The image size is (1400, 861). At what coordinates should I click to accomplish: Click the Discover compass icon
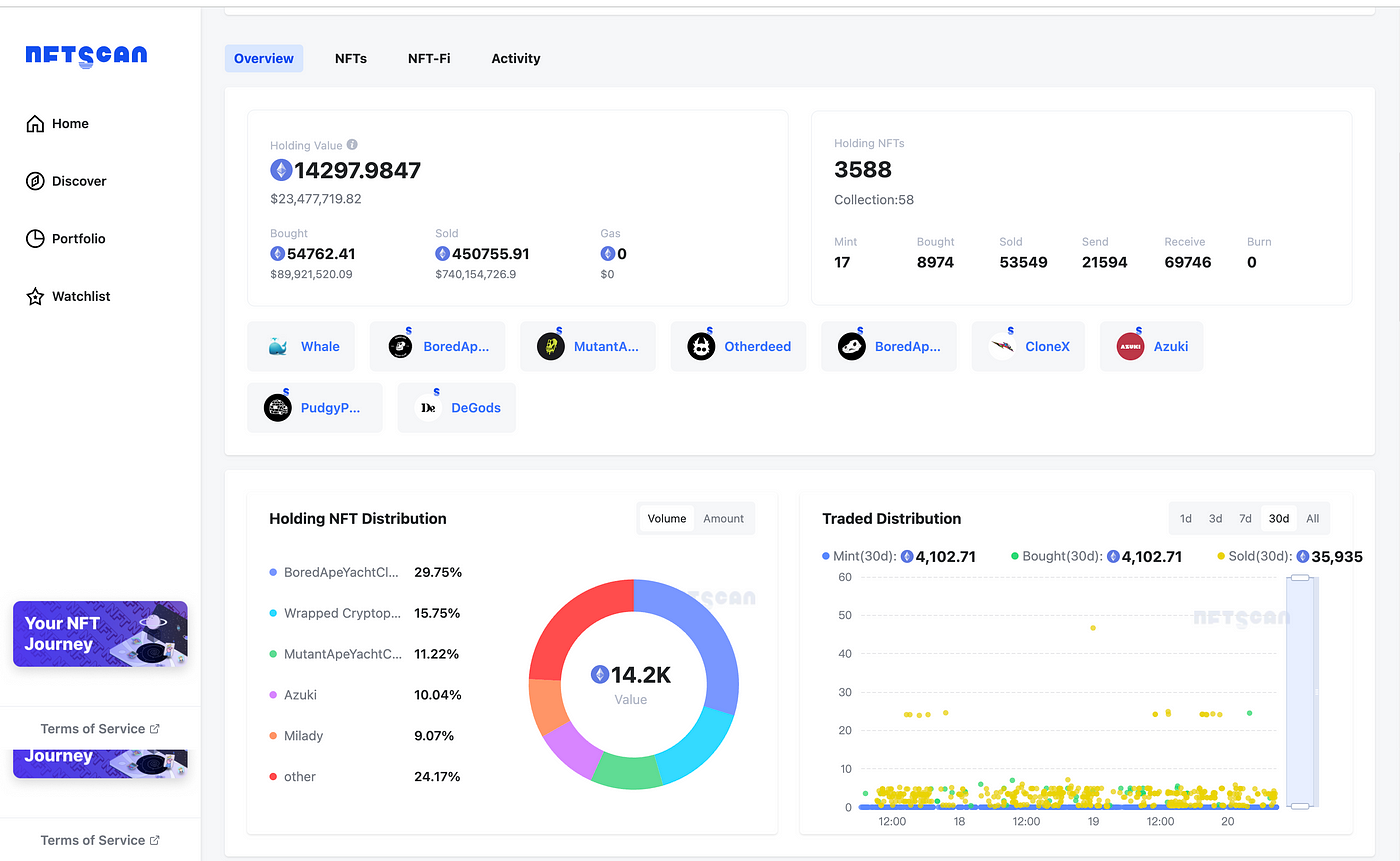click(x=35, y=181)
